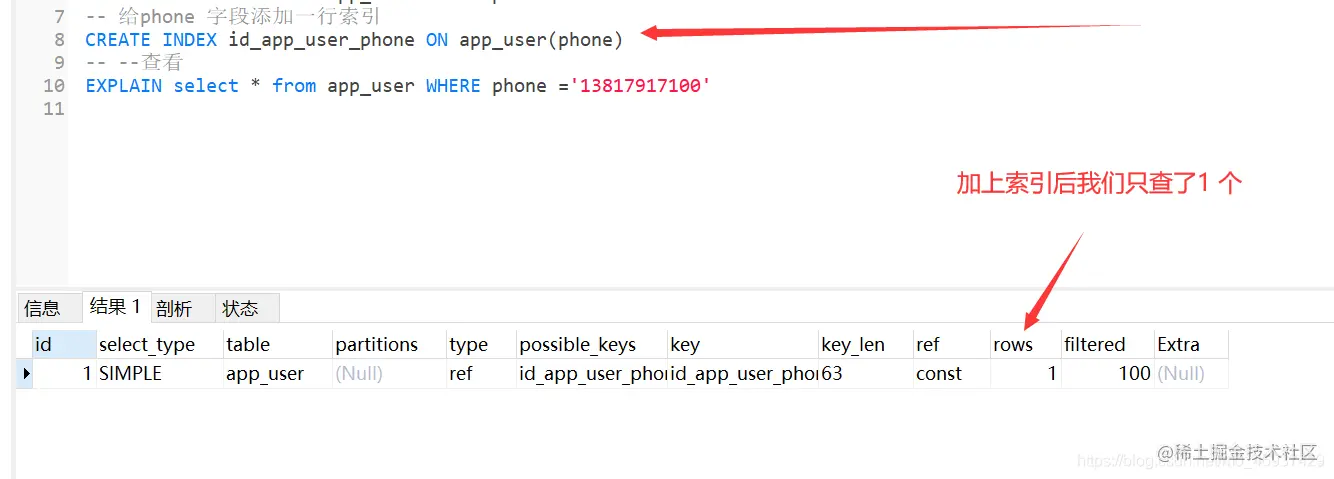Click the id column header
1334x479 pixels.
tap(64, 344)
